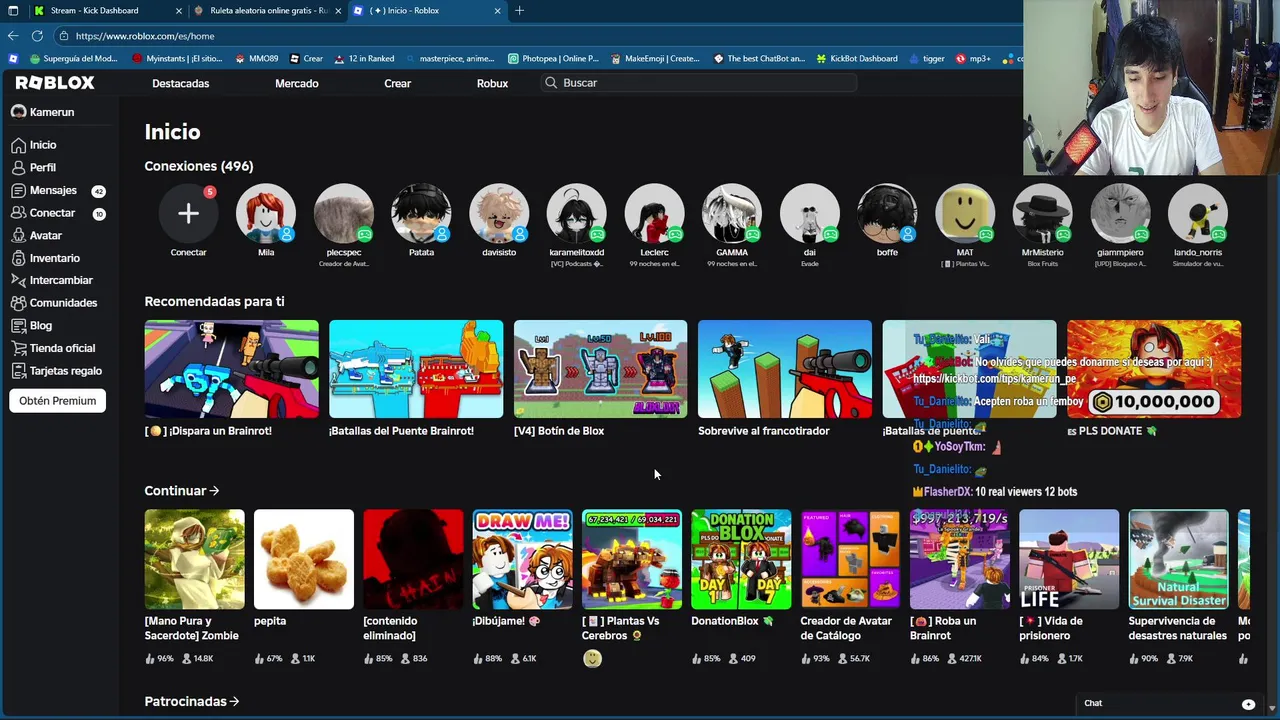The width and height of the screenshot is (1280, 720).
Task: Open Tarjetas regalo in the sidebar
Action: (x=56, y=371)
